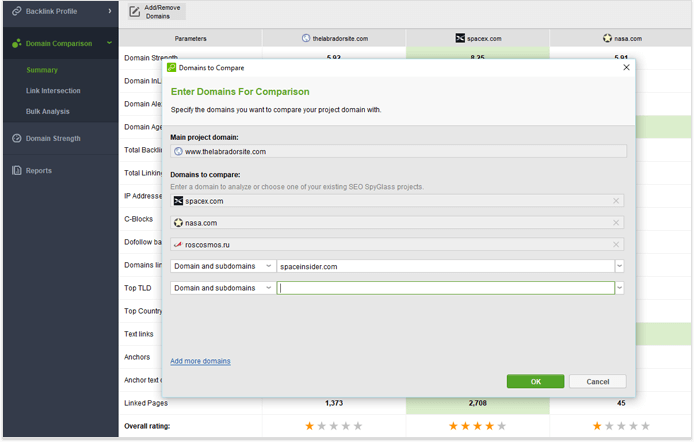Remove spacex.com from comparison list
The image size is (694, 442).
point(616,201)
